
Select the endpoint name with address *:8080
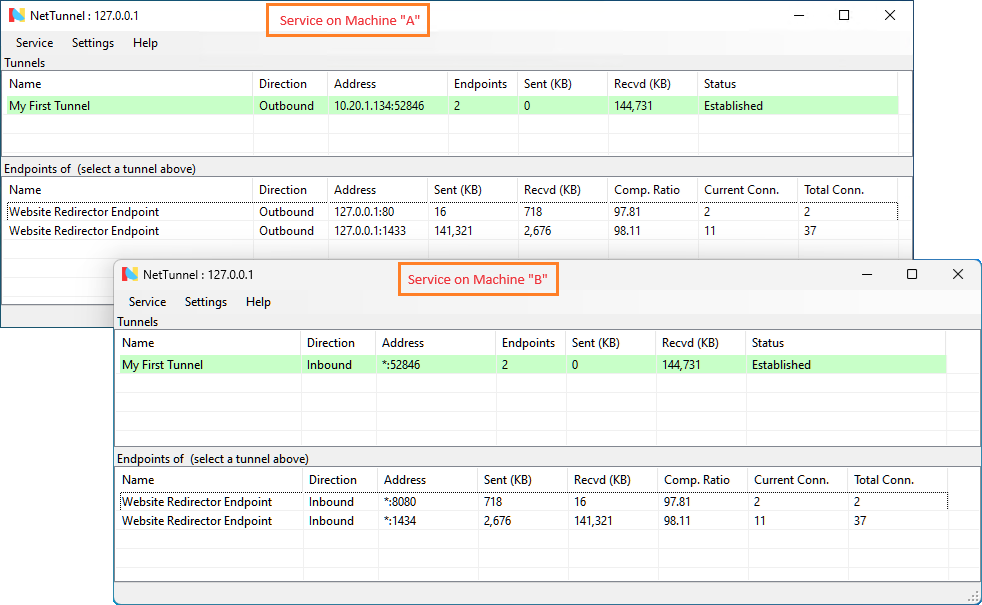(x=197, y=502)
